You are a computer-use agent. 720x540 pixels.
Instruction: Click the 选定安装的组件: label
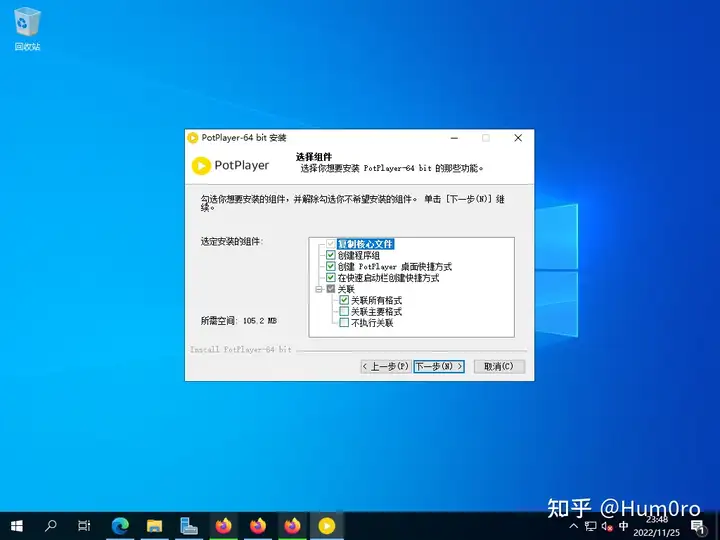click(x=232, y=242)
